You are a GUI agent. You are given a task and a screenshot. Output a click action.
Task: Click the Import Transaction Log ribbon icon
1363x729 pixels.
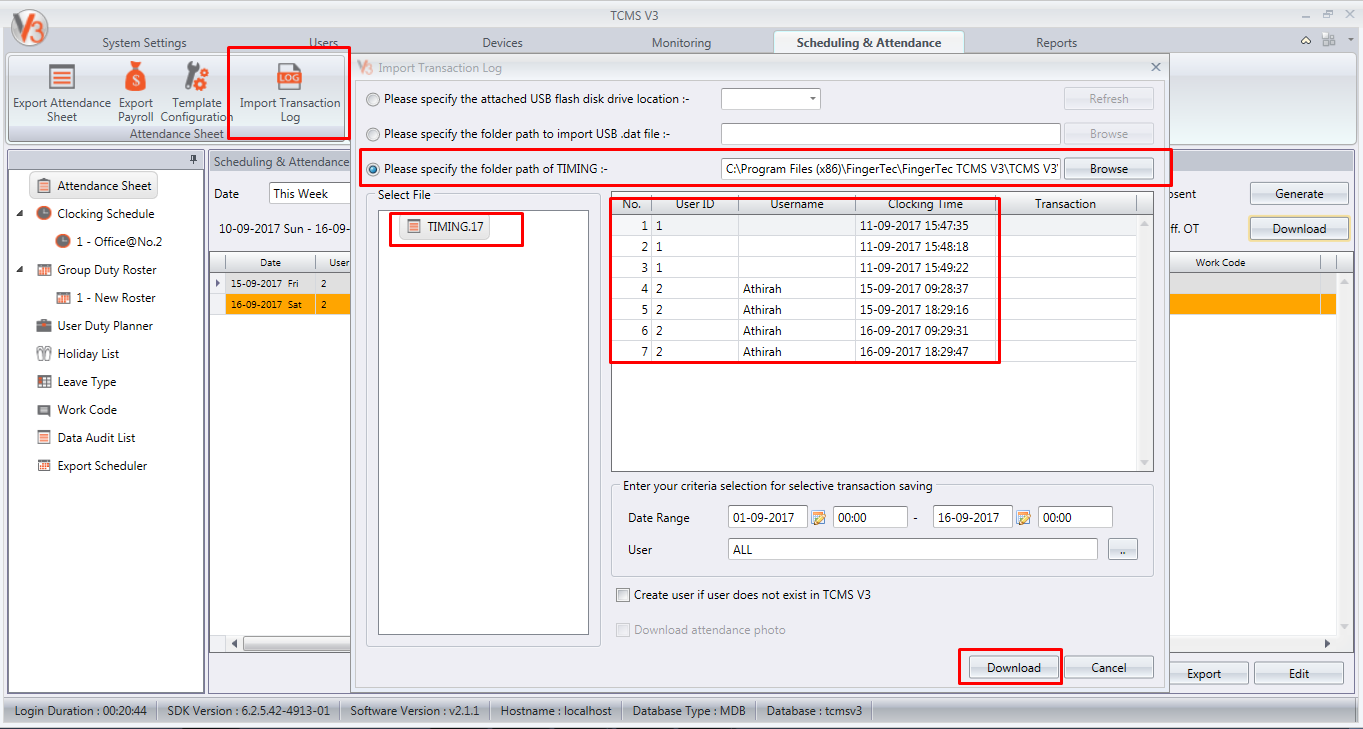[290, 77]
